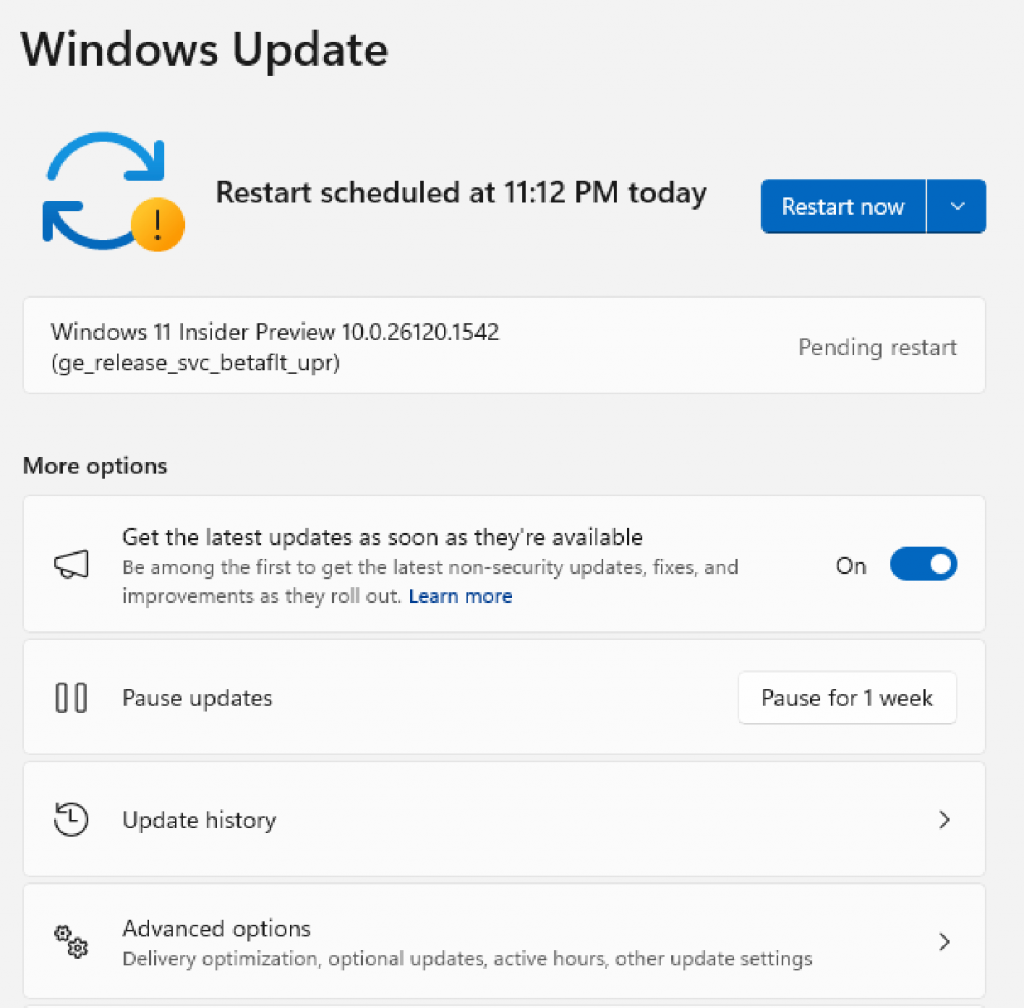Toggle off get the latest updates switch

[x=923, y=564]
